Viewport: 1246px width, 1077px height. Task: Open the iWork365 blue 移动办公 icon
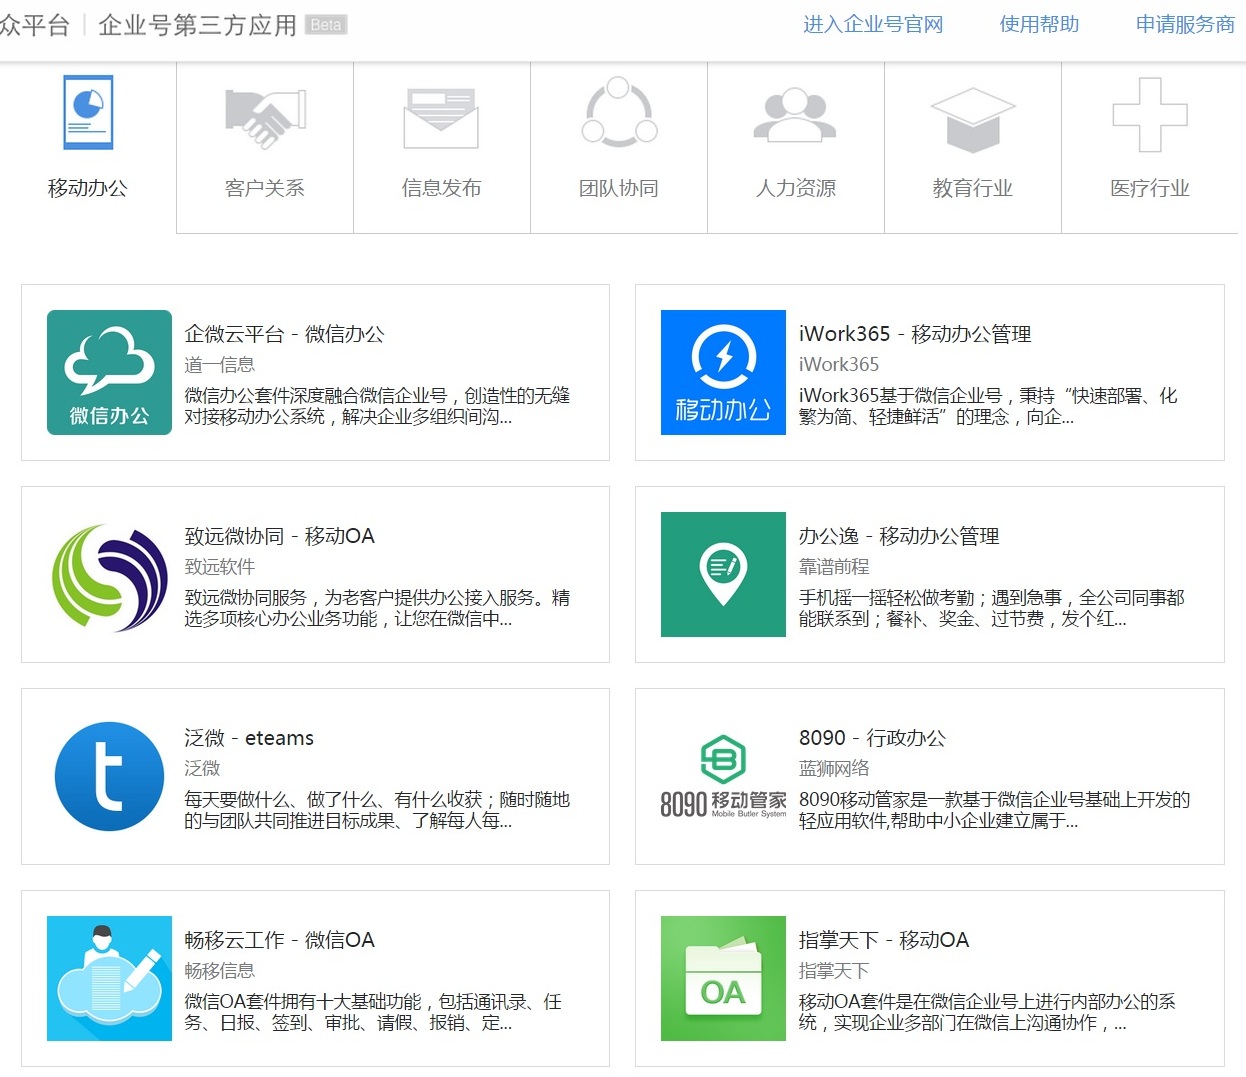point(723,372)
